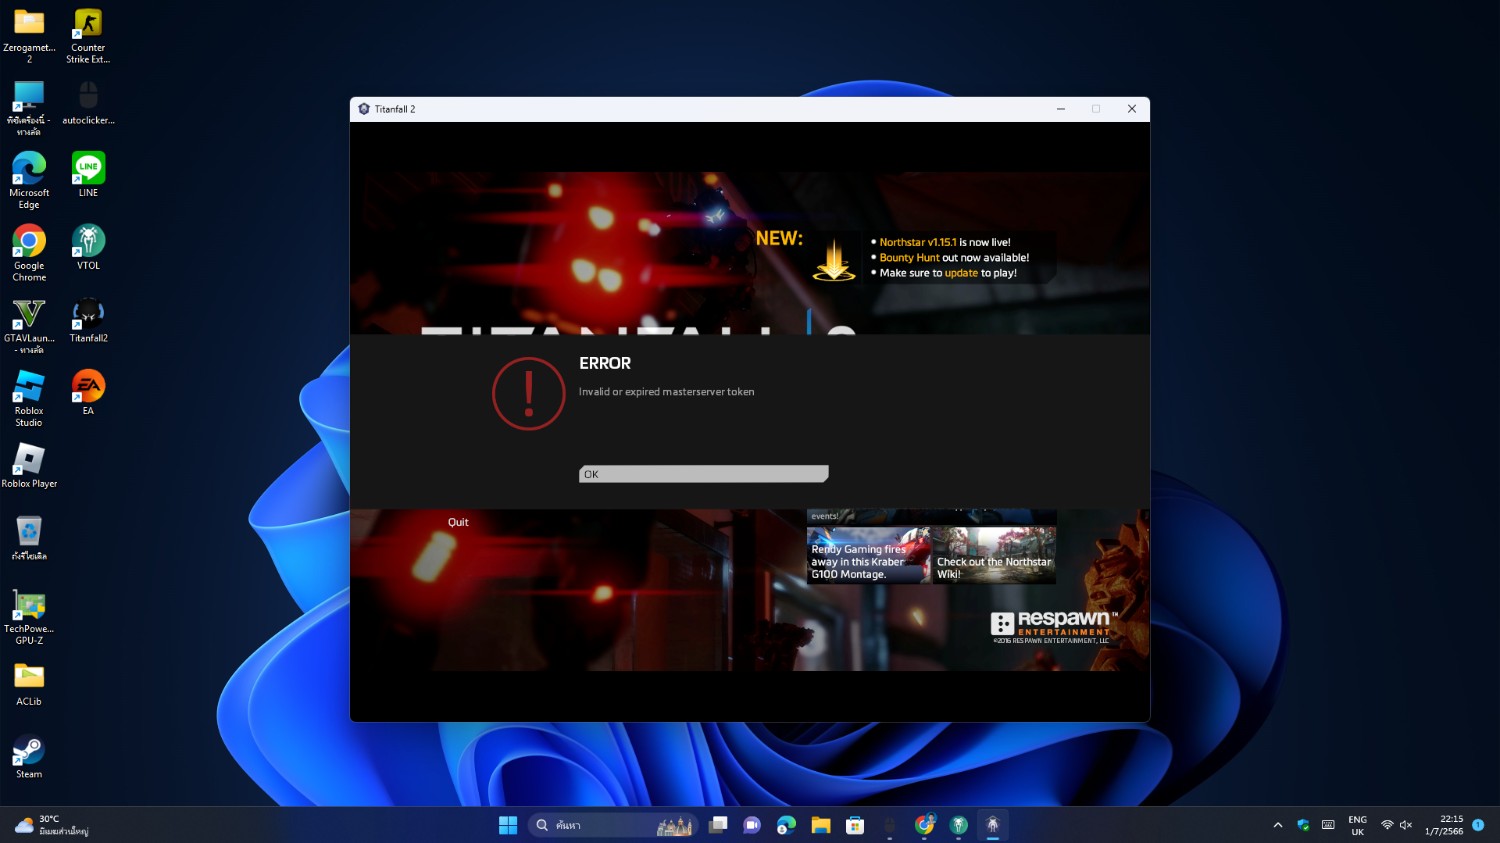Image resolution: width=1500 pixels, height=843 pixels.
Task: Click the touch keyboard tray icon
Action: click(x=1328, y=825)
